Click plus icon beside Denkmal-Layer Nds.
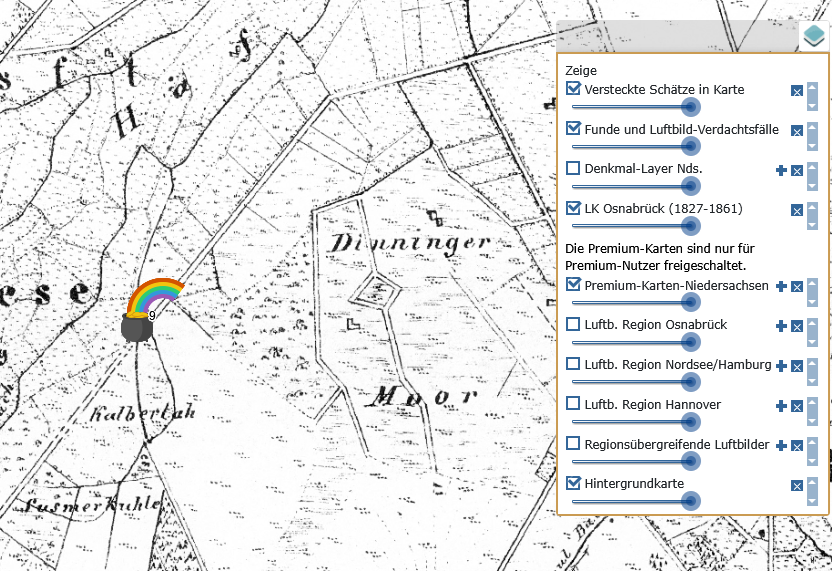This screenshot has height=571, width=832. coord(781,170)
